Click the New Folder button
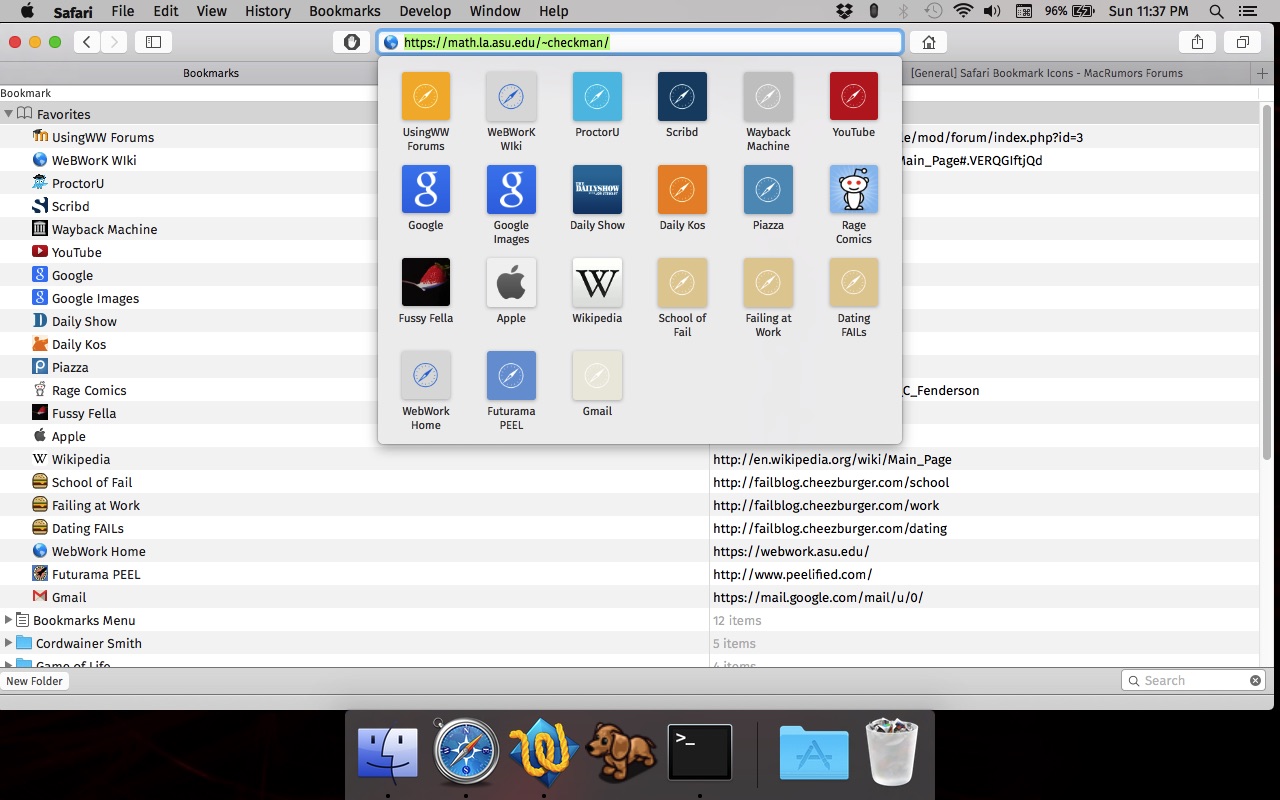1280x800 pixels. pyautogui.click(x=34, y=681)
